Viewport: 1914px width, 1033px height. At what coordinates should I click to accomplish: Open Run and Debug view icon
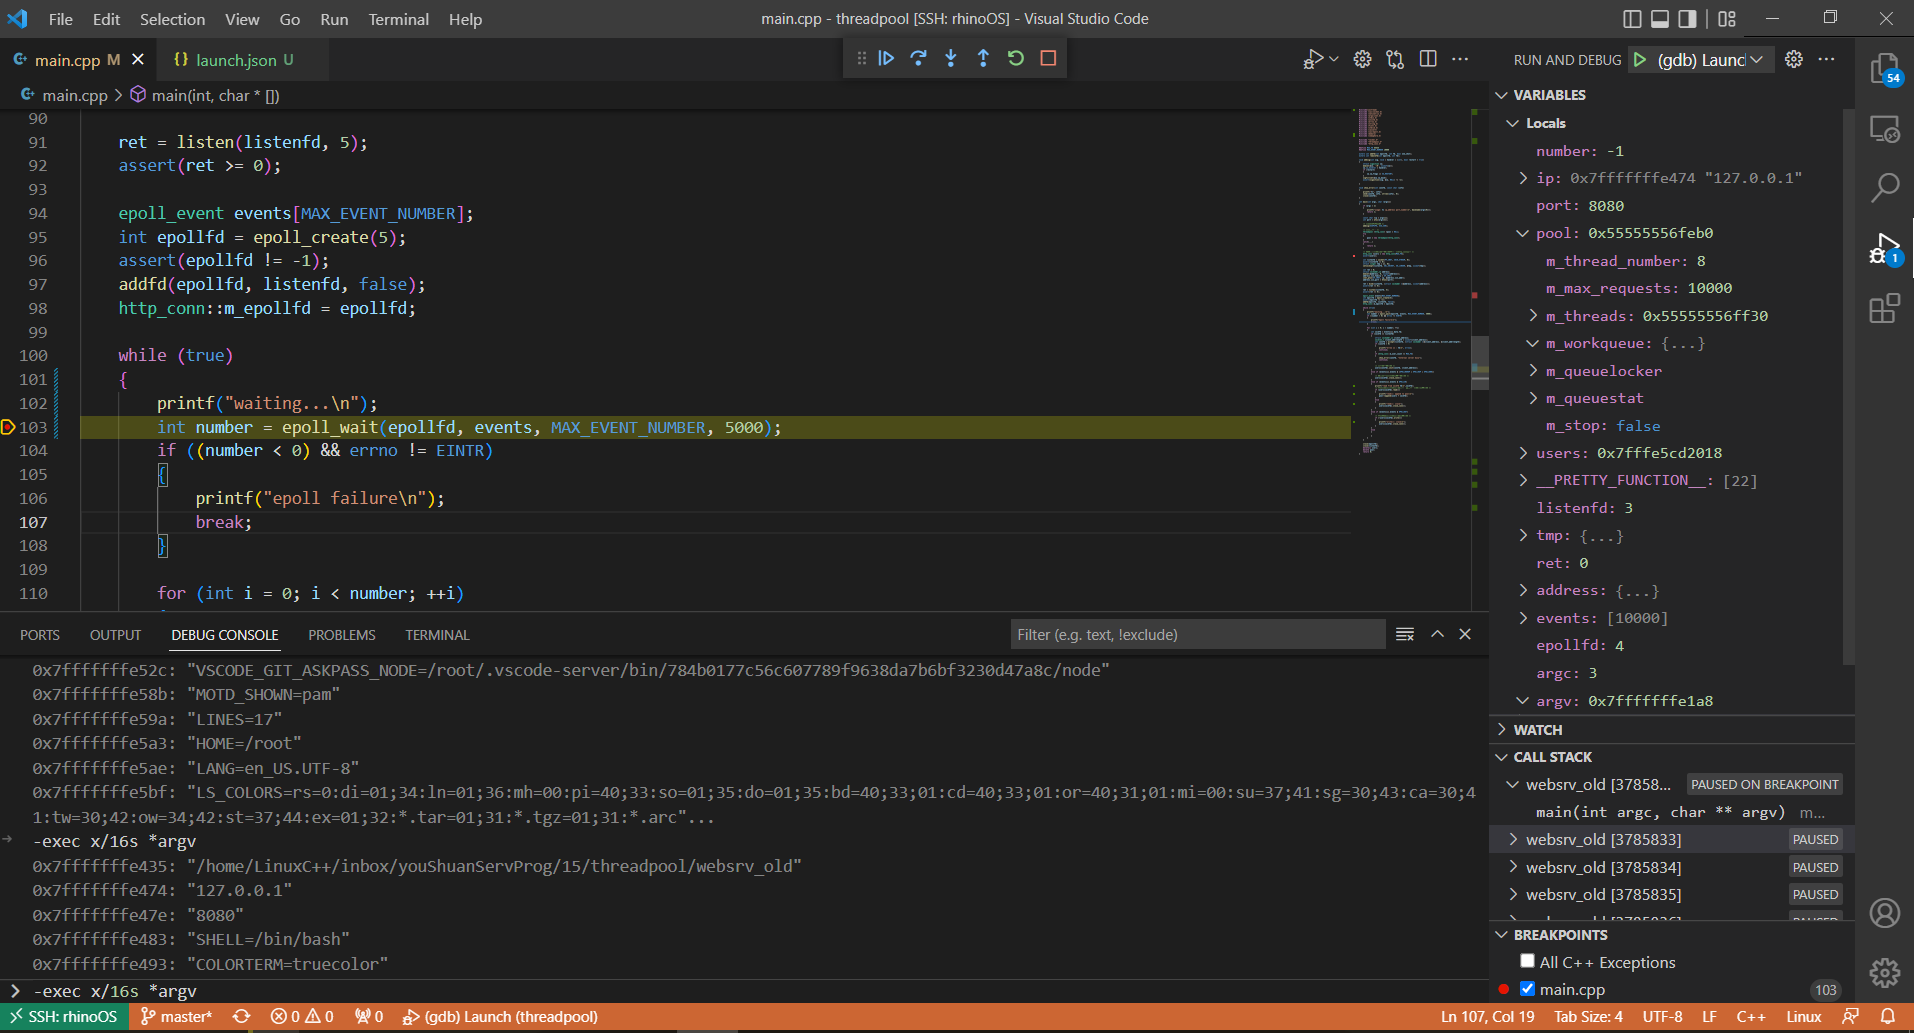(x=1885, y=249)
